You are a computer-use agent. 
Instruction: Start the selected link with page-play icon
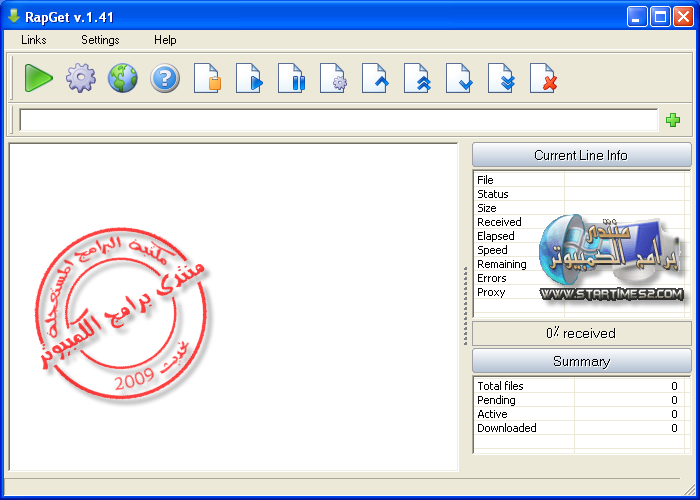coord(249,78)
